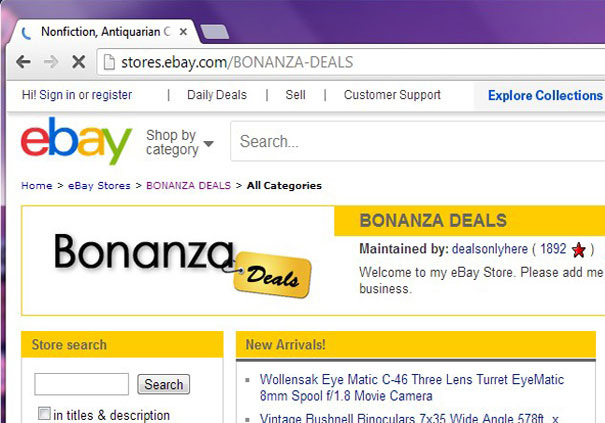Click the Bonanza Deals store logo
This screenshot has width=605, height=423.
click(180, 262)
